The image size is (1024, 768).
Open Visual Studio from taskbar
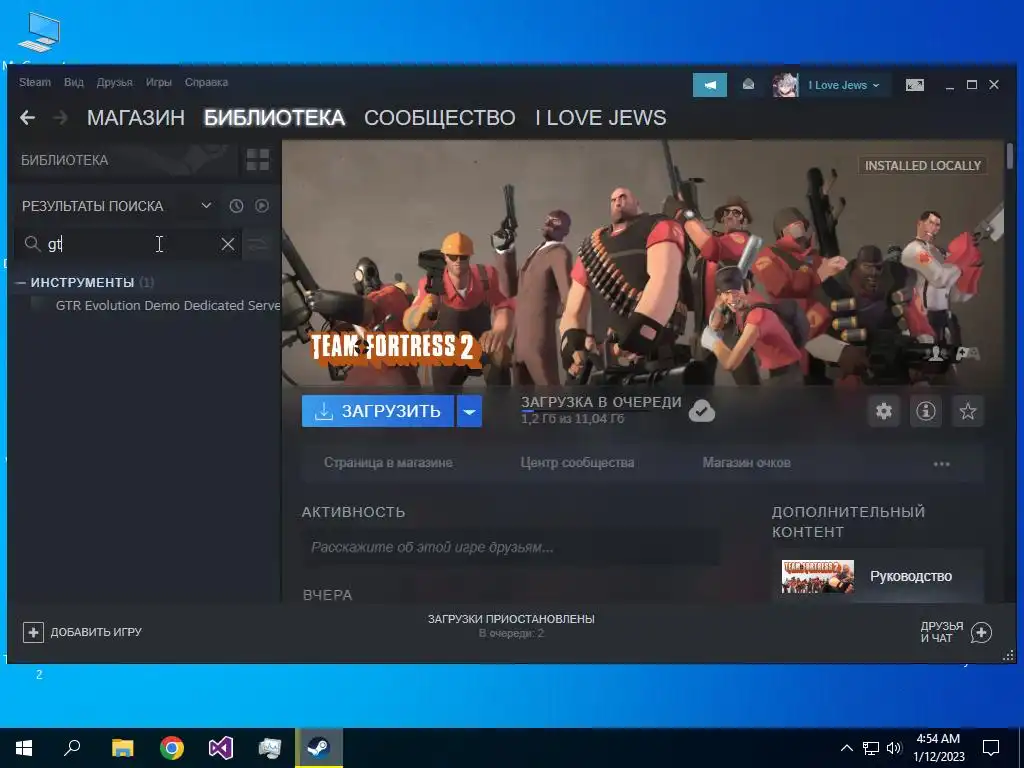(x=221, y=748)
